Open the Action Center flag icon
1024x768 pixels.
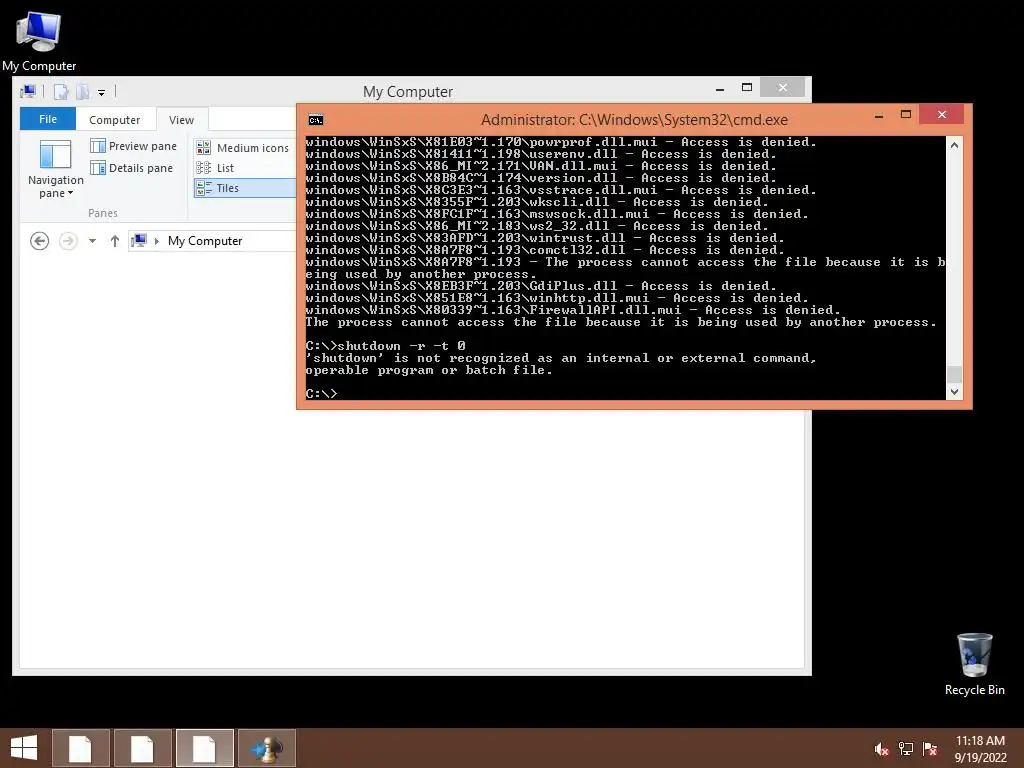coord(930,749)
